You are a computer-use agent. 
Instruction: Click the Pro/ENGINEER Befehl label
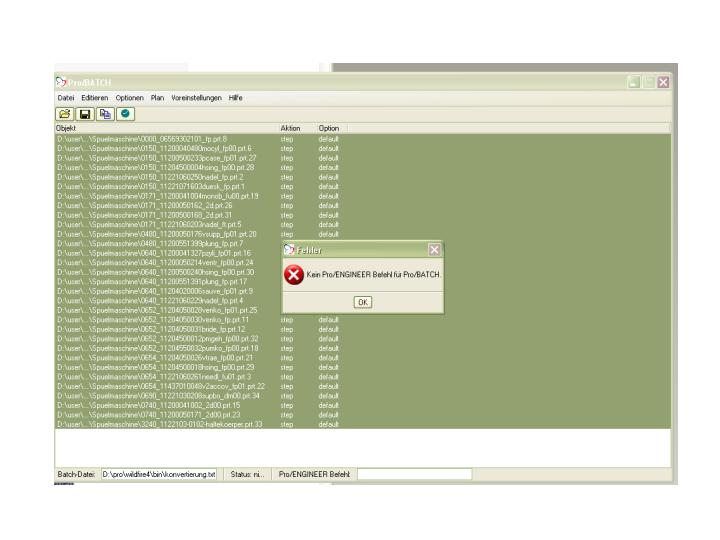pos(314,474)
